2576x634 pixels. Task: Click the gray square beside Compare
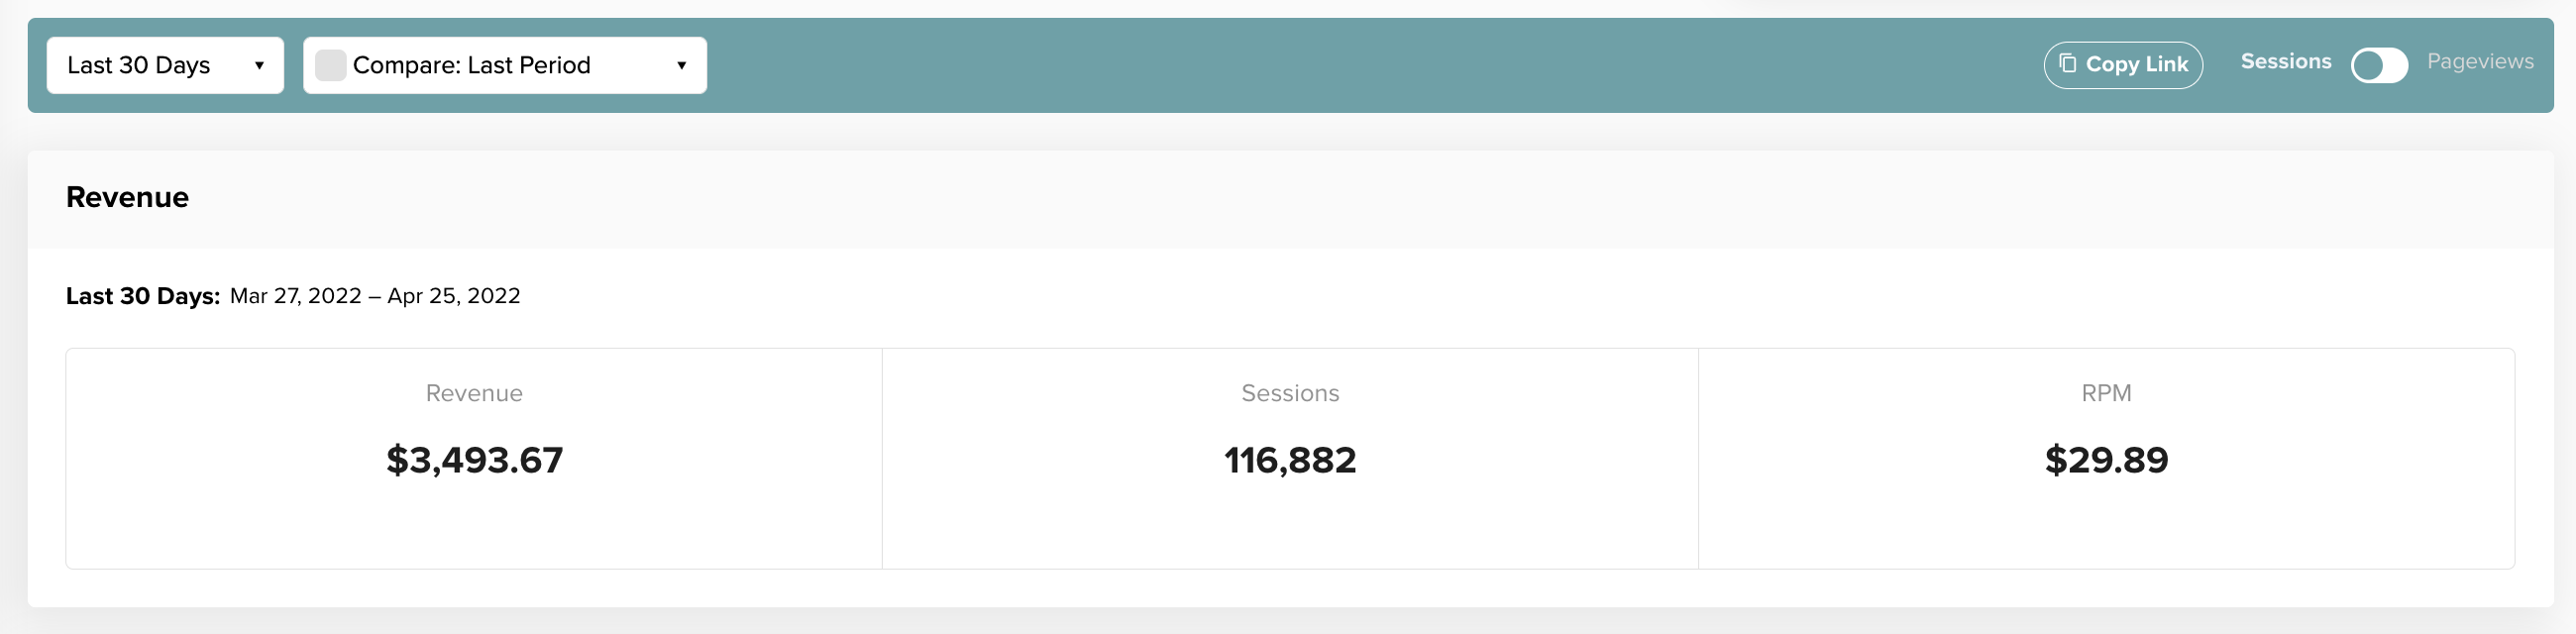pyautogui.click(x=330, y=65)
